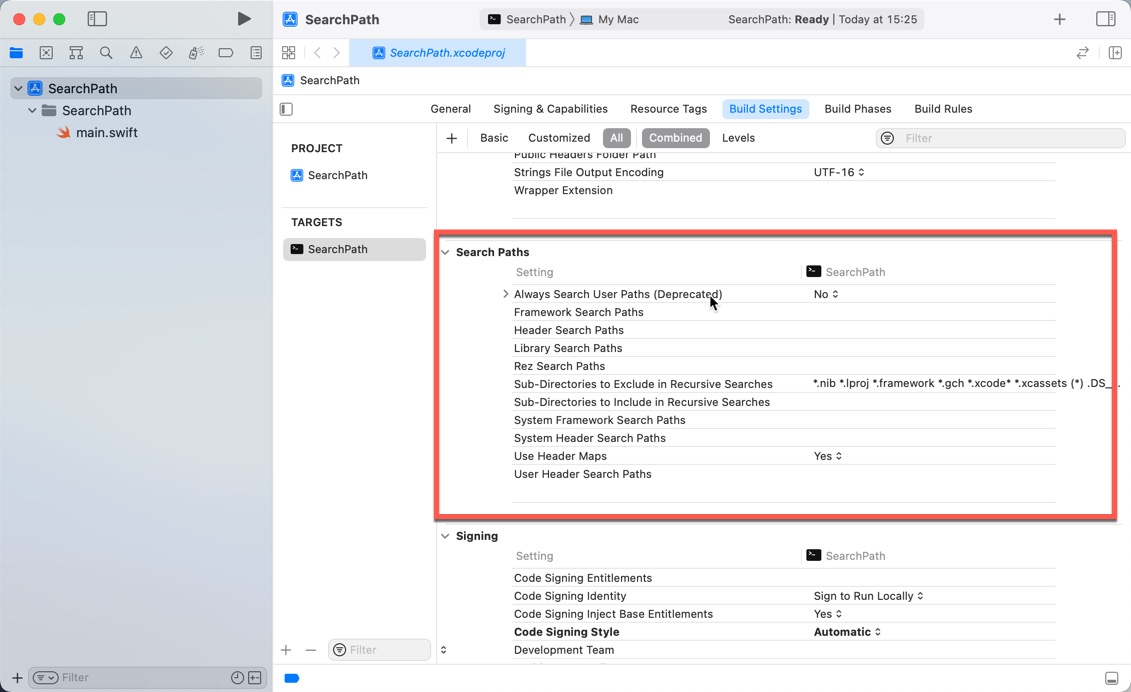This screenshot has width=1131, height=692.
Task: Show the report navigator
Action: 256,53
